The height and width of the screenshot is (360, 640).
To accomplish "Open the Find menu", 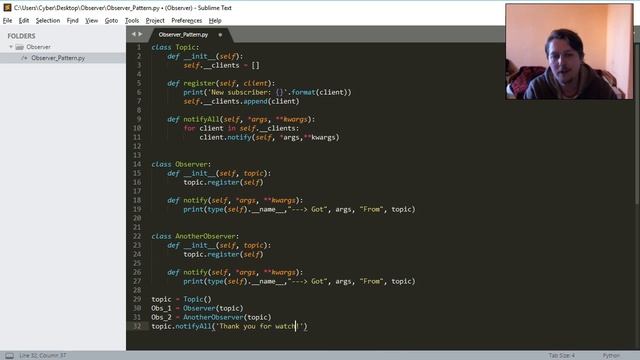I will (72, 20).
